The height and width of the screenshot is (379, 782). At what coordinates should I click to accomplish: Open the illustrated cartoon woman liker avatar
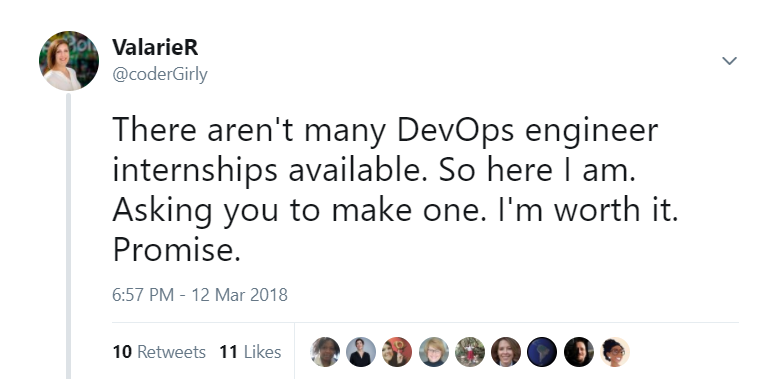[614, 352]
